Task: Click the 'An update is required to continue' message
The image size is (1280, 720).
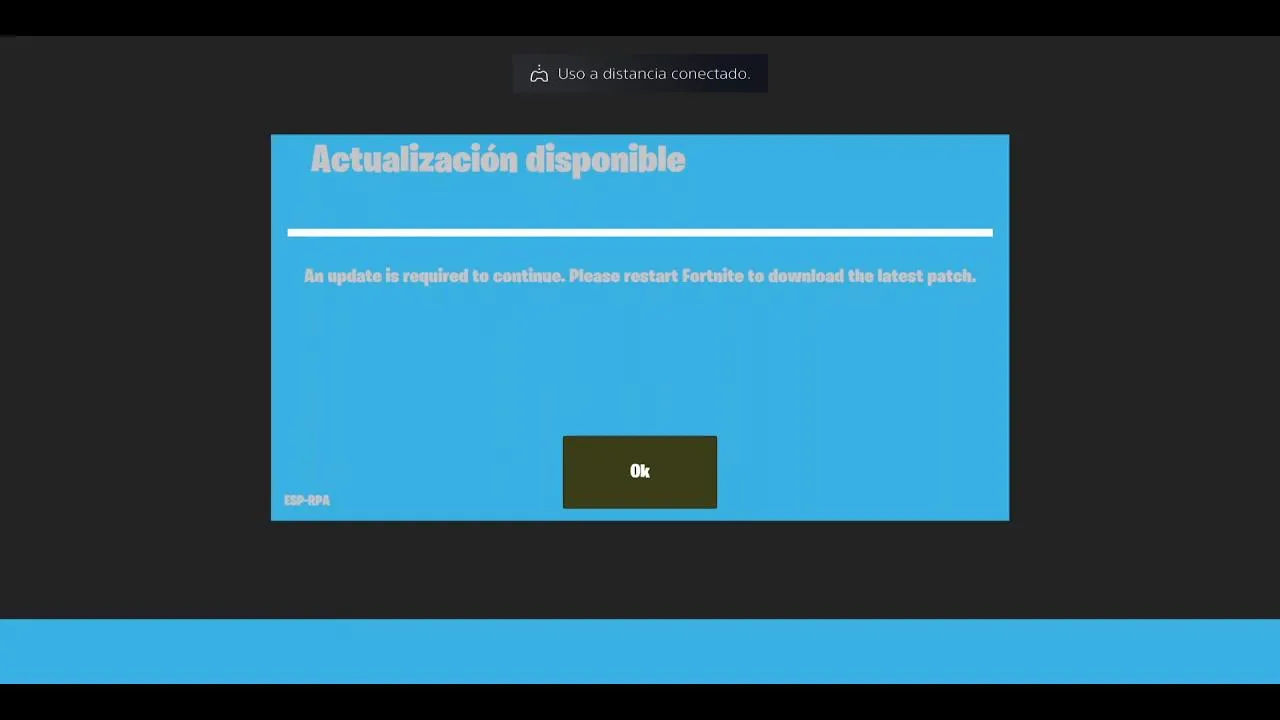Action: click(x=640, y=276)
